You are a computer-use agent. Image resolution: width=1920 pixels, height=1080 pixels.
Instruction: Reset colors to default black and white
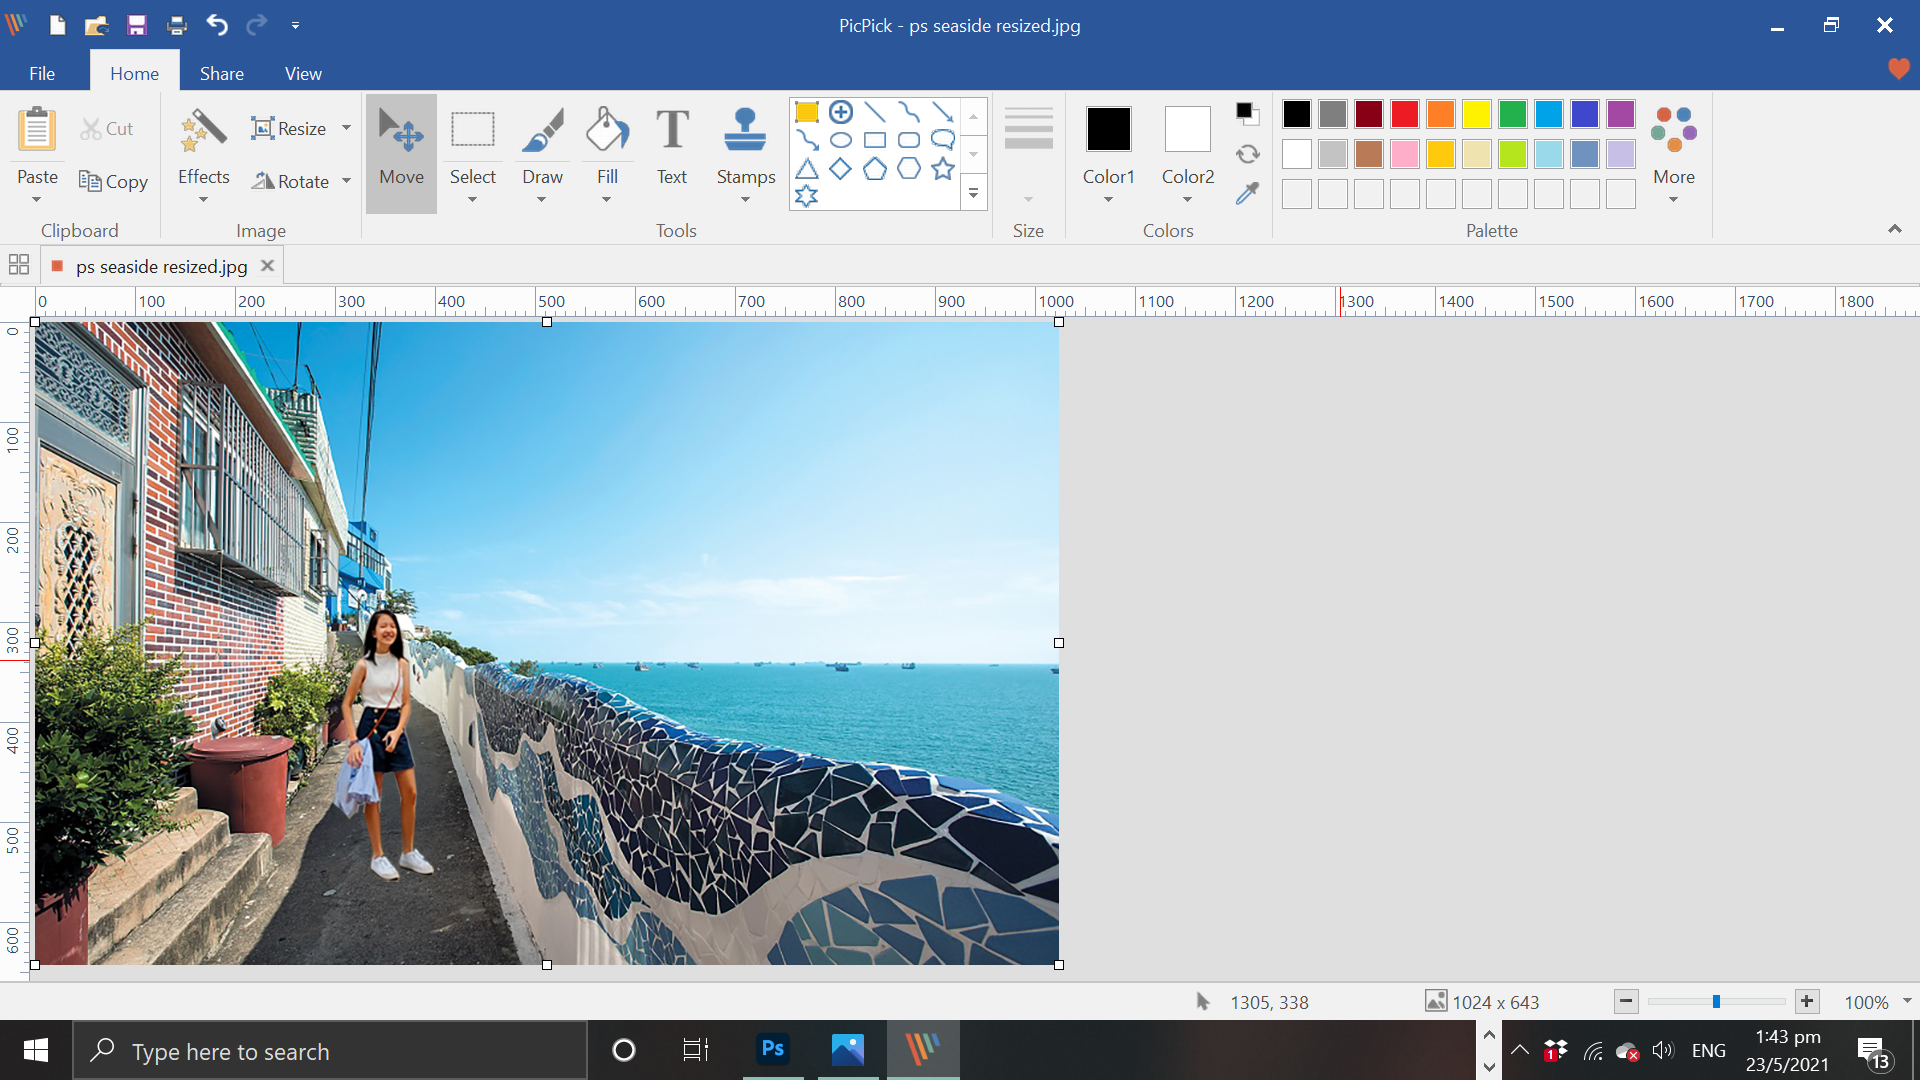pyautogui.click(x=1247, y=113)
